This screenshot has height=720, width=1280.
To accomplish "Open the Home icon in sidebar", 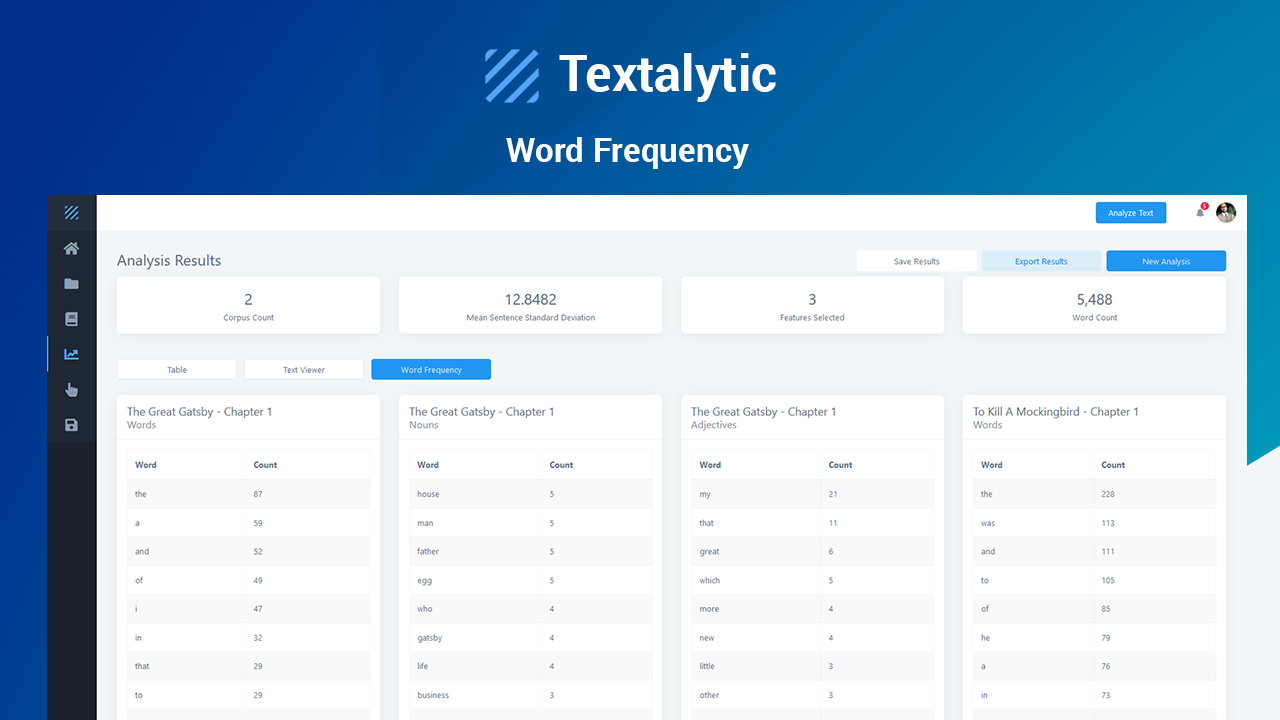I will [71, 248].
